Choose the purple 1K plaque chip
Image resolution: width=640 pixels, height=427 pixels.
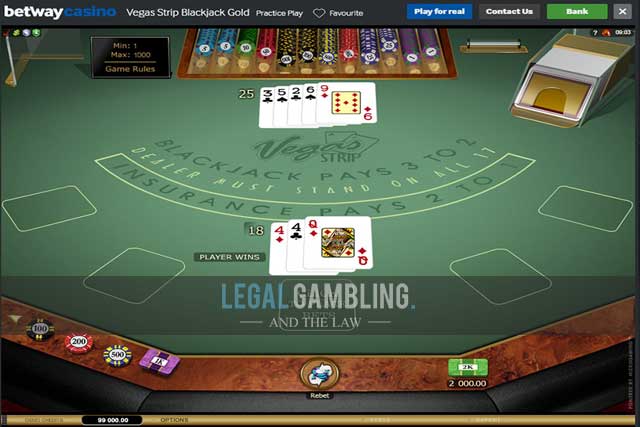click(159, 361)
